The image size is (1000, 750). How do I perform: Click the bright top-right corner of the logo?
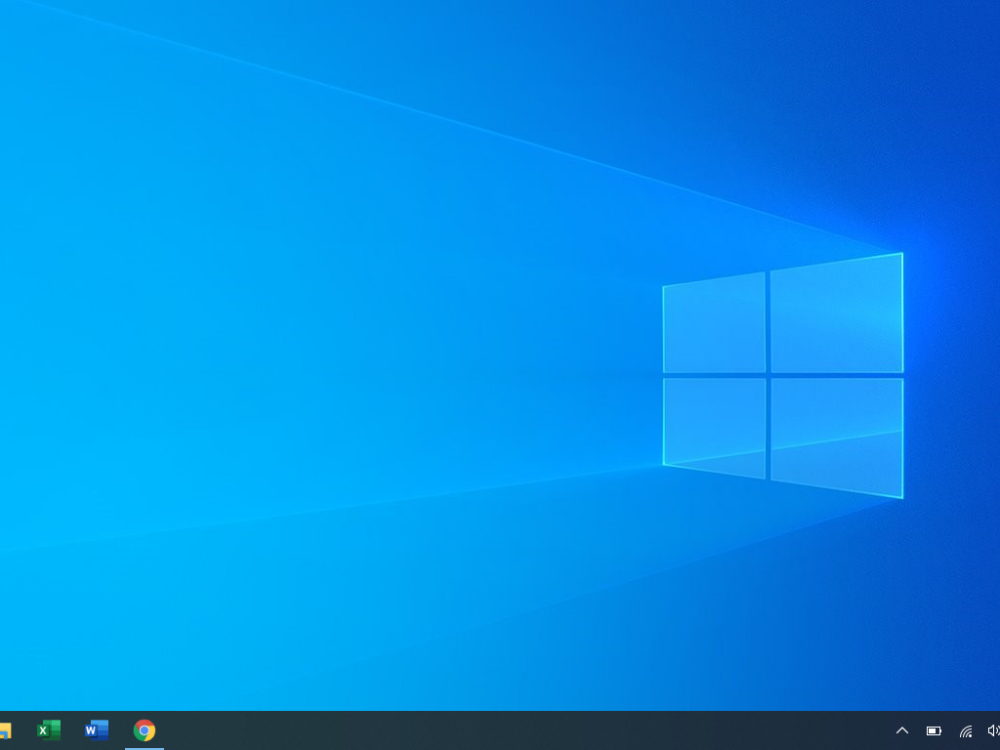(x=900, y=256)
